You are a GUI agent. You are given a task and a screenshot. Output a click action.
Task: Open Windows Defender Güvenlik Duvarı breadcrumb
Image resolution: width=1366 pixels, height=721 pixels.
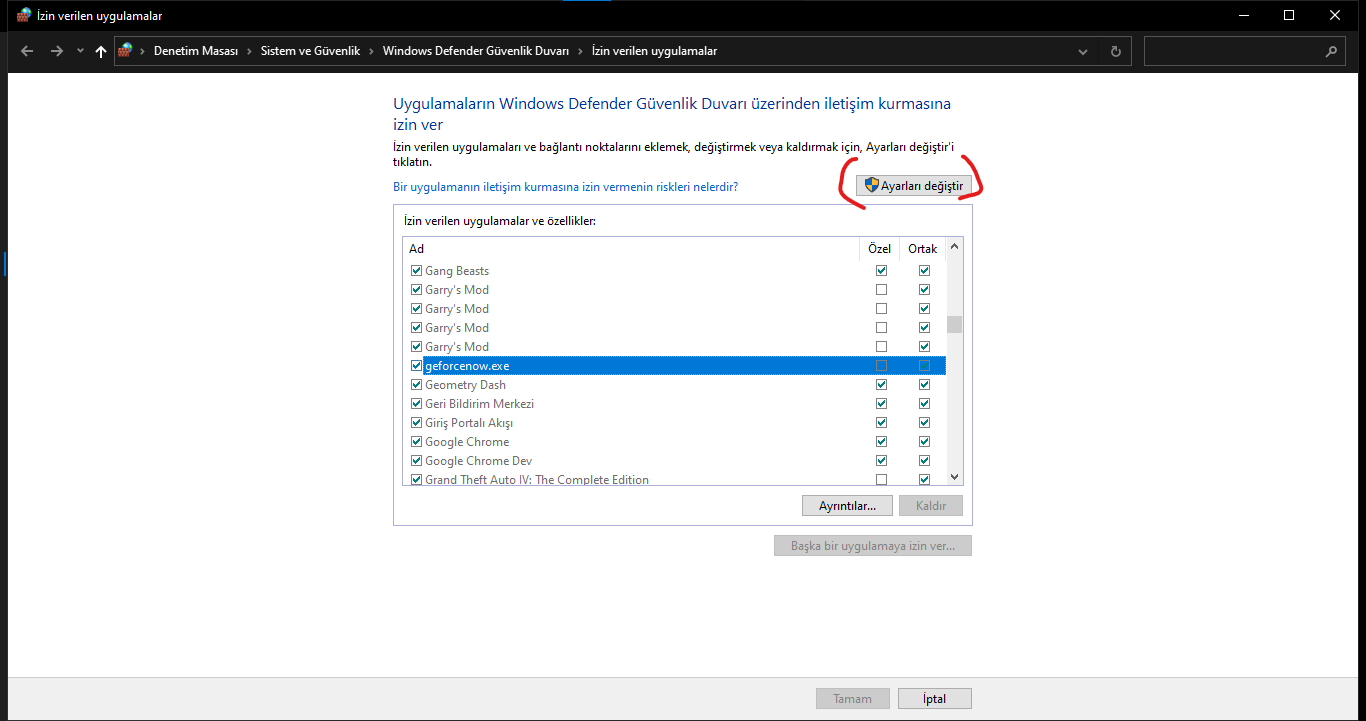pos(476,51)
